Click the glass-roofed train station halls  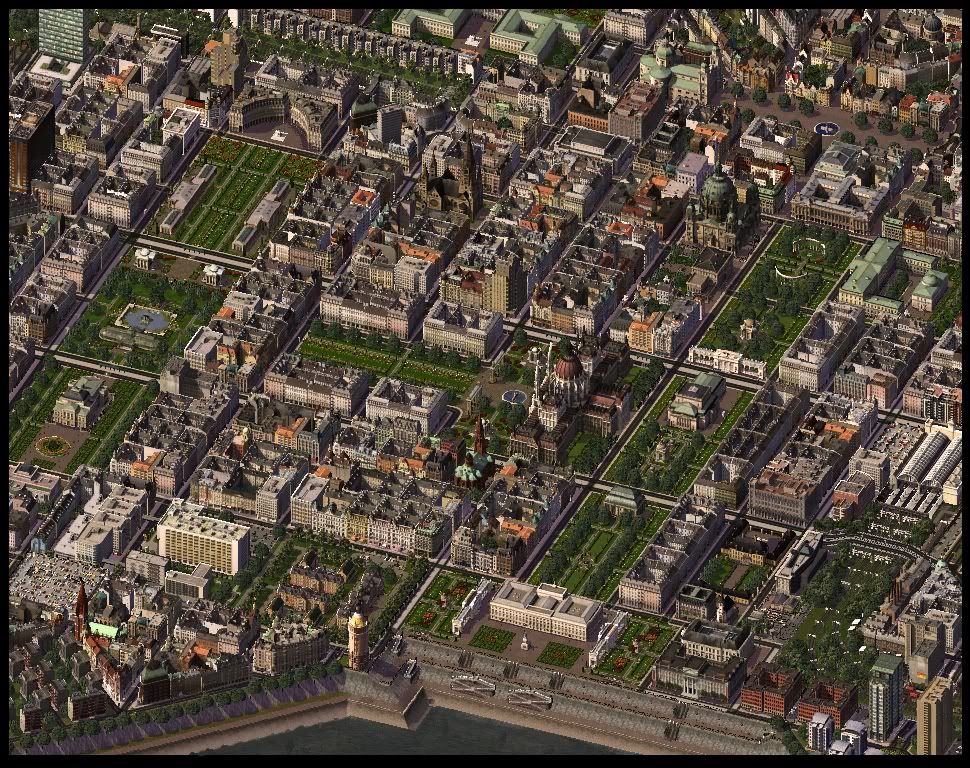point(930,456)
